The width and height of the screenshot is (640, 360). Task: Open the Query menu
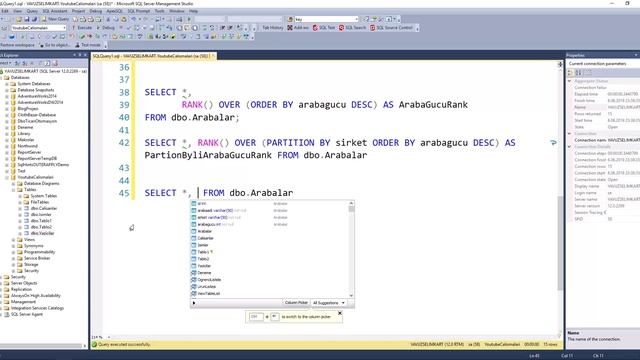(32, 11)
